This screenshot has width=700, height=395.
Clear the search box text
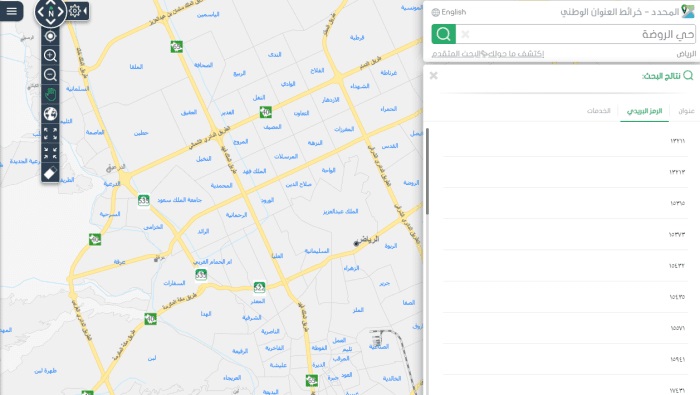point(465,34)
